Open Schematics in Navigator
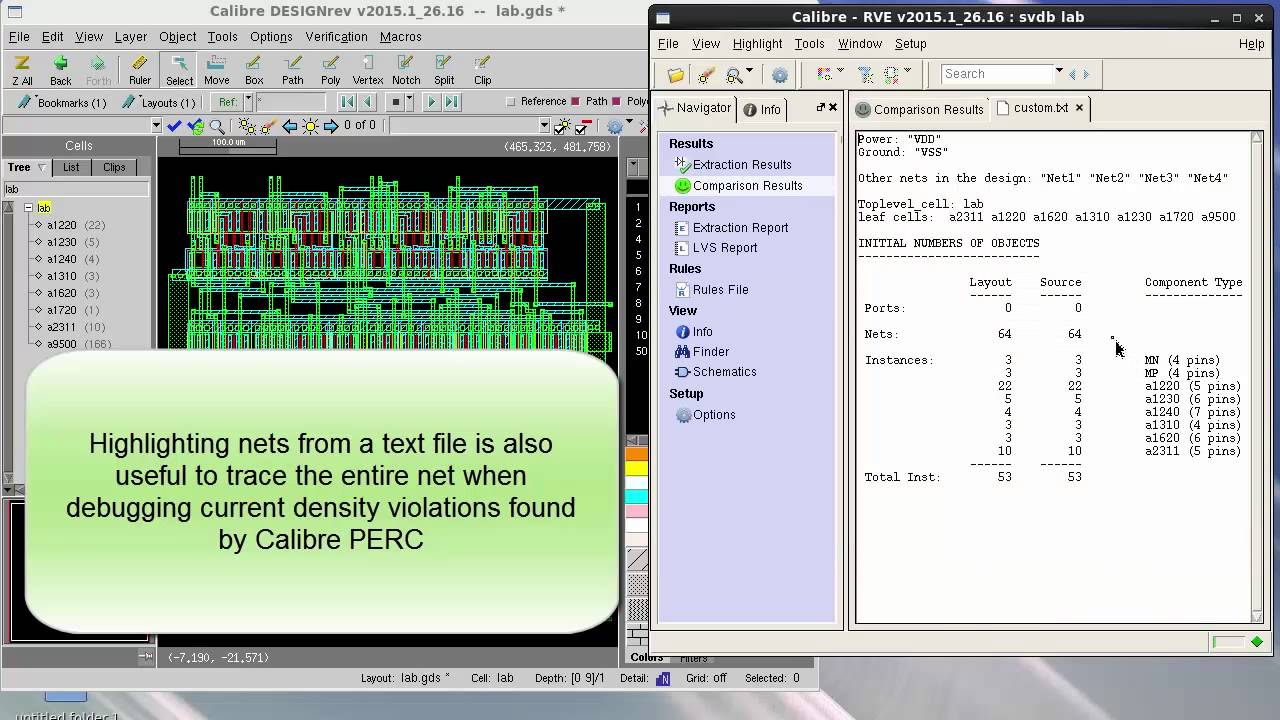 [715, 372]
